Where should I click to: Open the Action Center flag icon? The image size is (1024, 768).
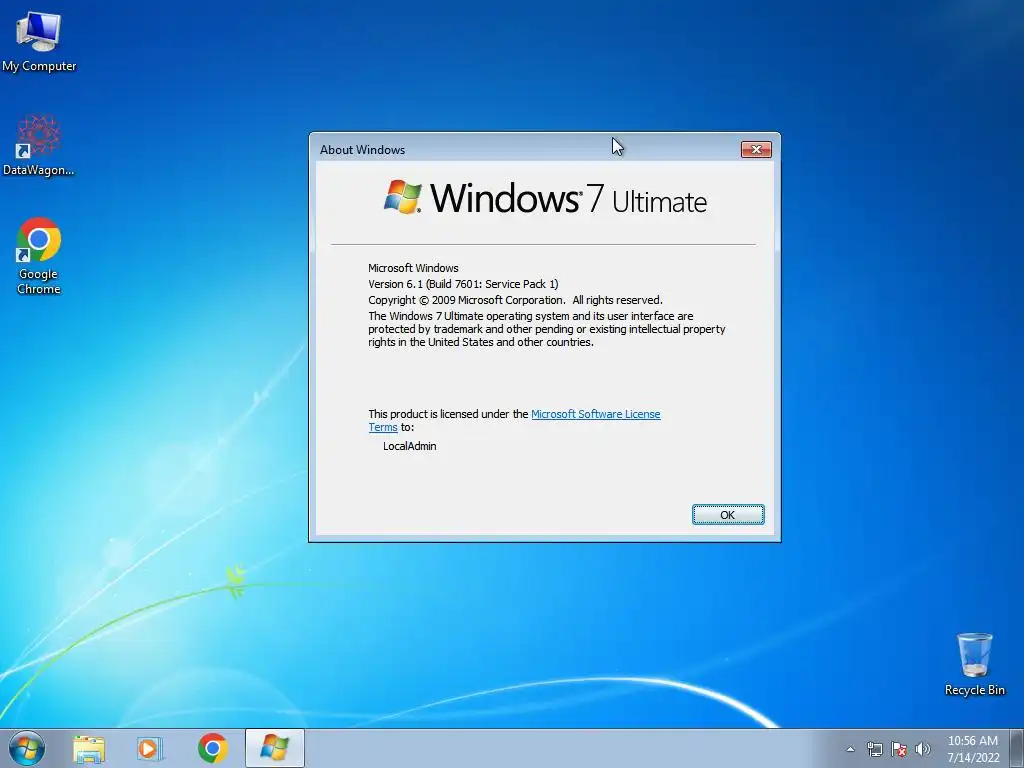pos(899,749)
